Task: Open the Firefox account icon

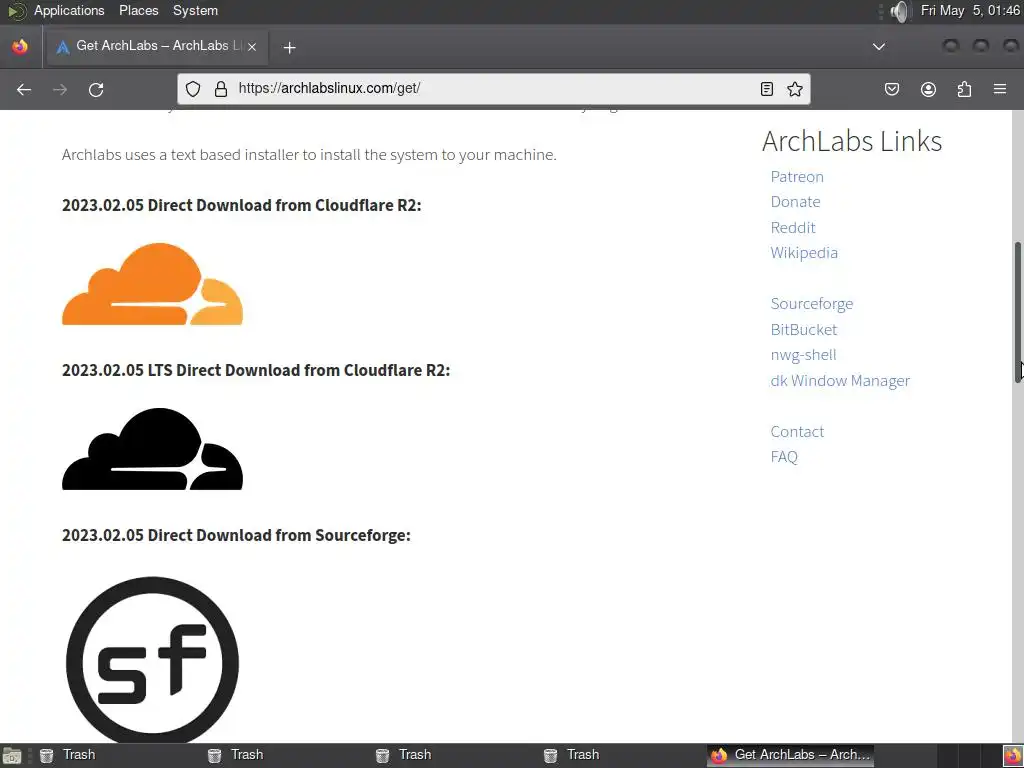Action: click(928, 89)
